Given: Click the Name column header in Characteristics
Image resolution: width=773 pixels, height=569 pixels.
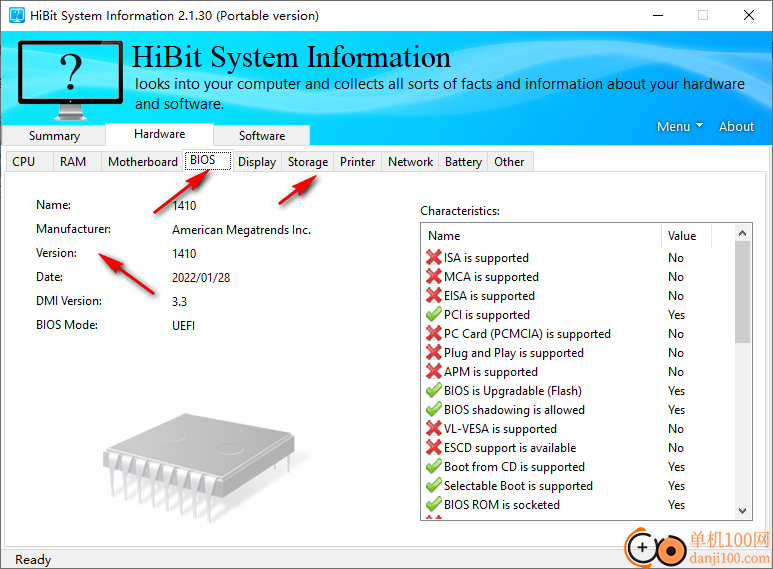Looking at the screenshot, I should (541, 236).
